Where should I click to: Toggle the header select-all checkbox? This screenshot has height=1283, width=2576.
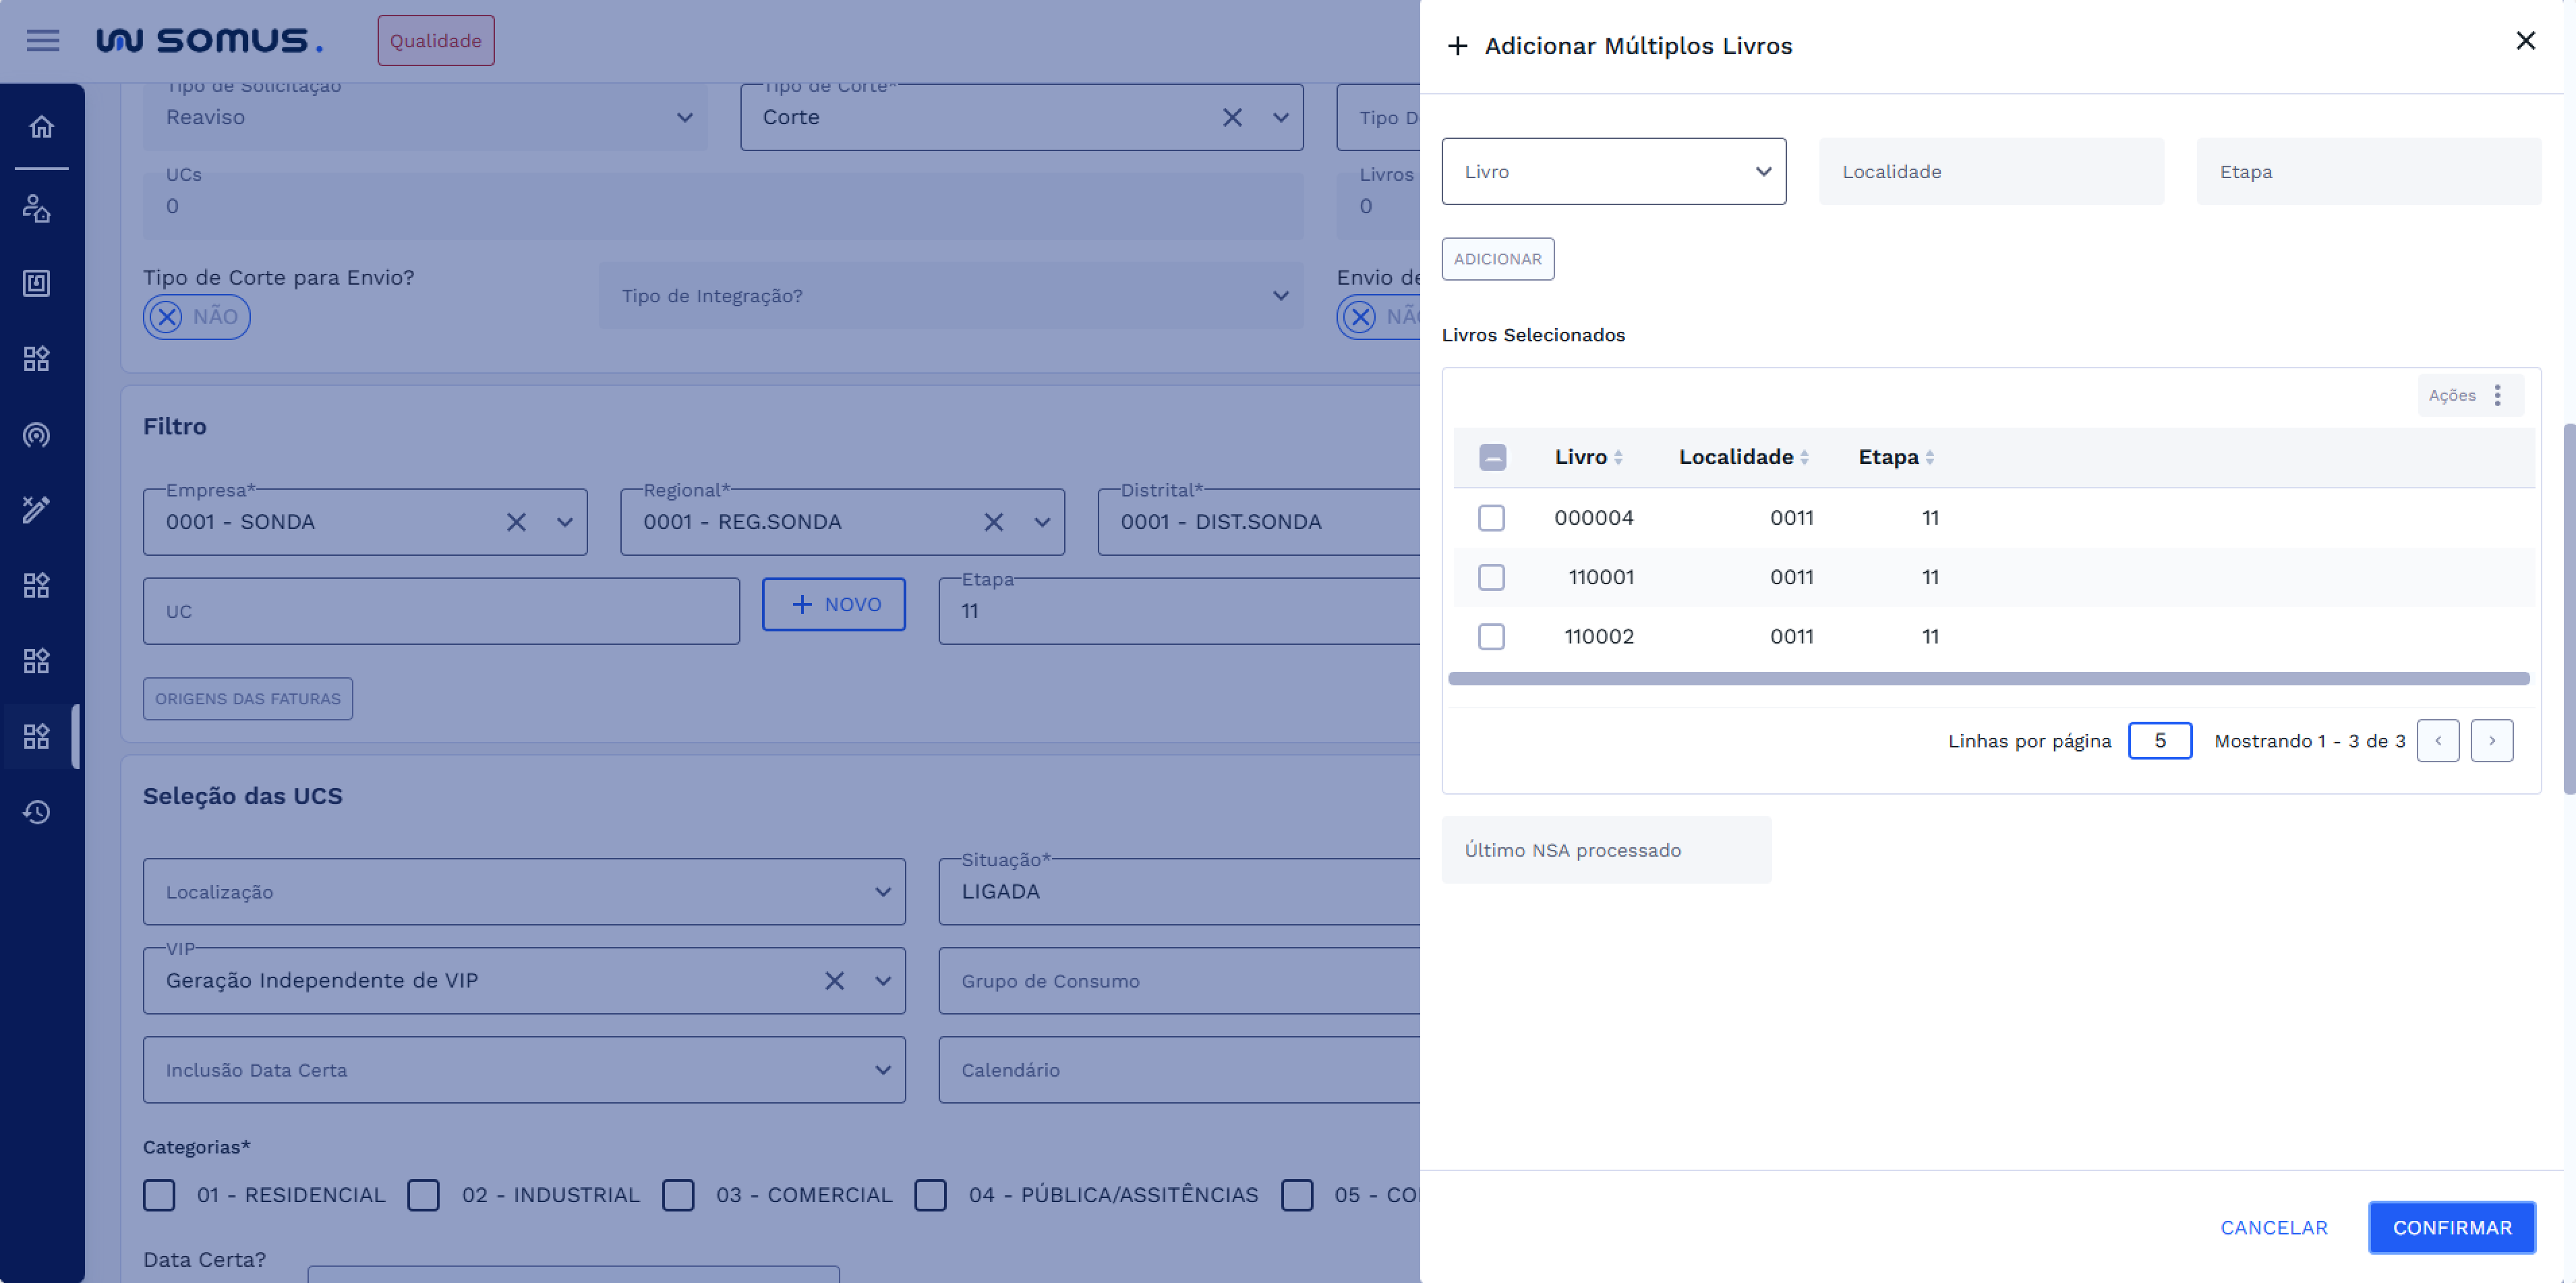pos(1492,457)
